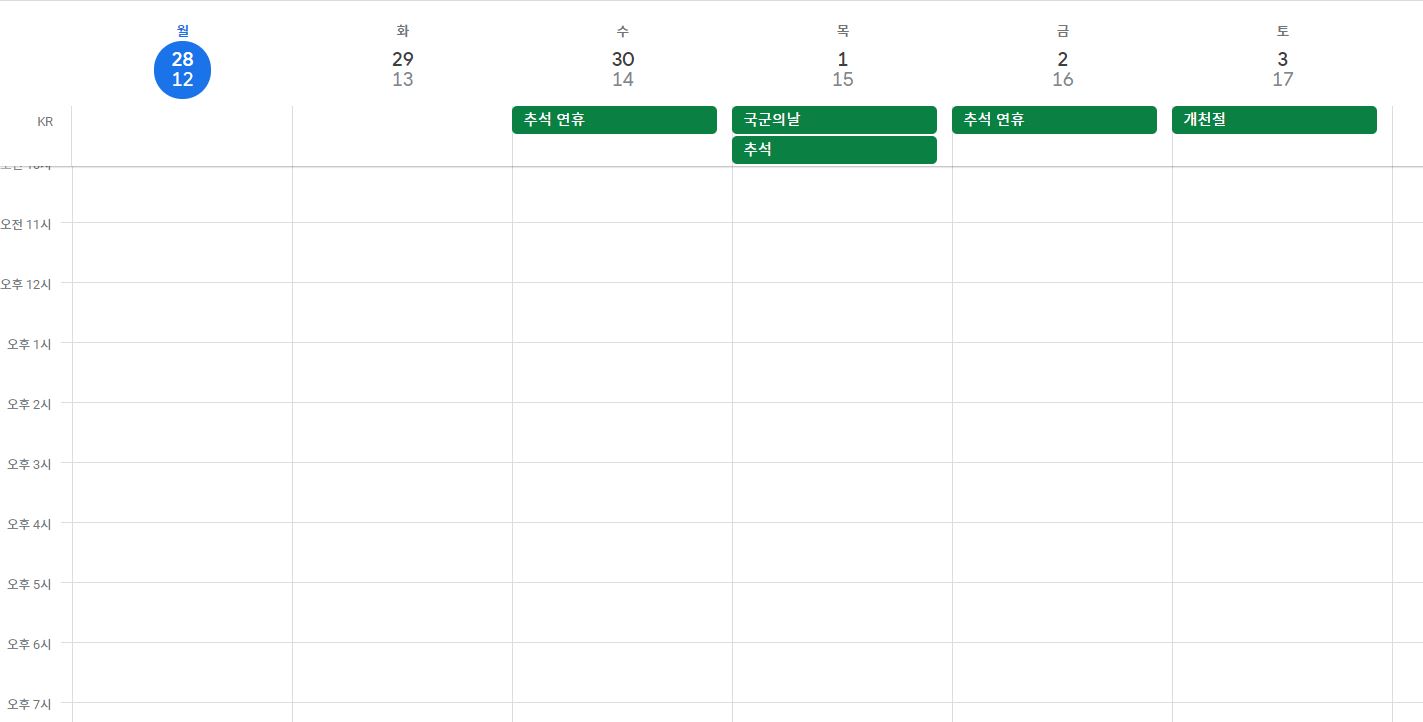Image resolution: width=1423 pixels, height=722 pixels.
Task: Open the 추석 event under 국군의날
Action: pos(834,150)
